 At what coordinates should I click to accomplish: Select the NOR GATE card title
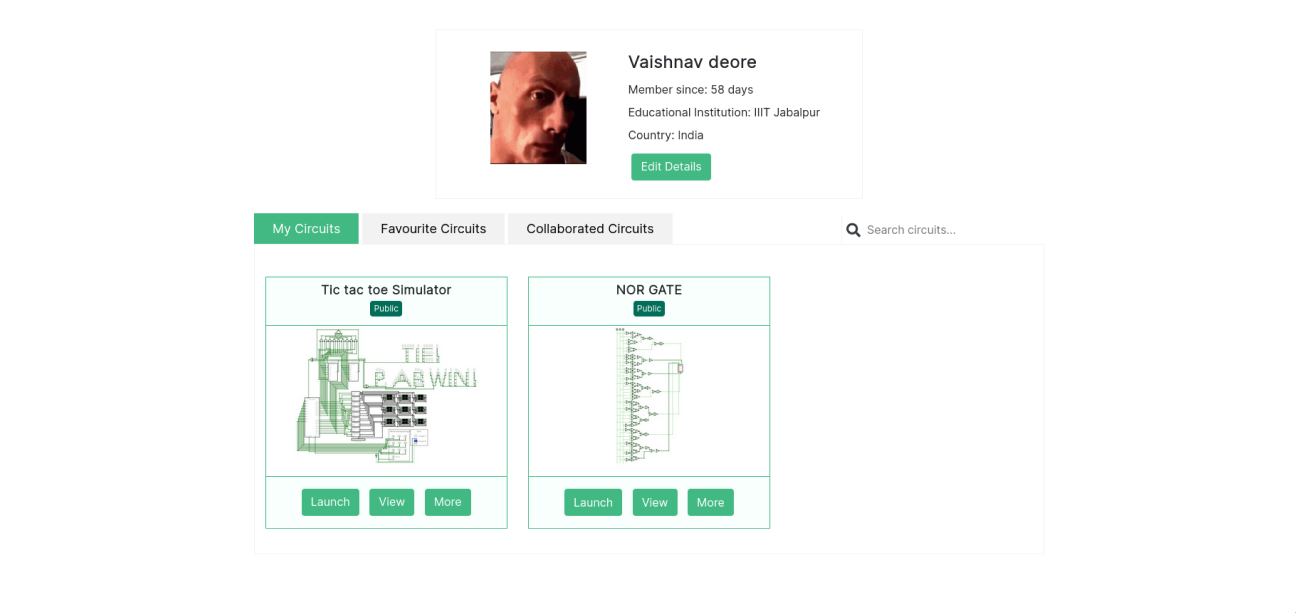648,290
